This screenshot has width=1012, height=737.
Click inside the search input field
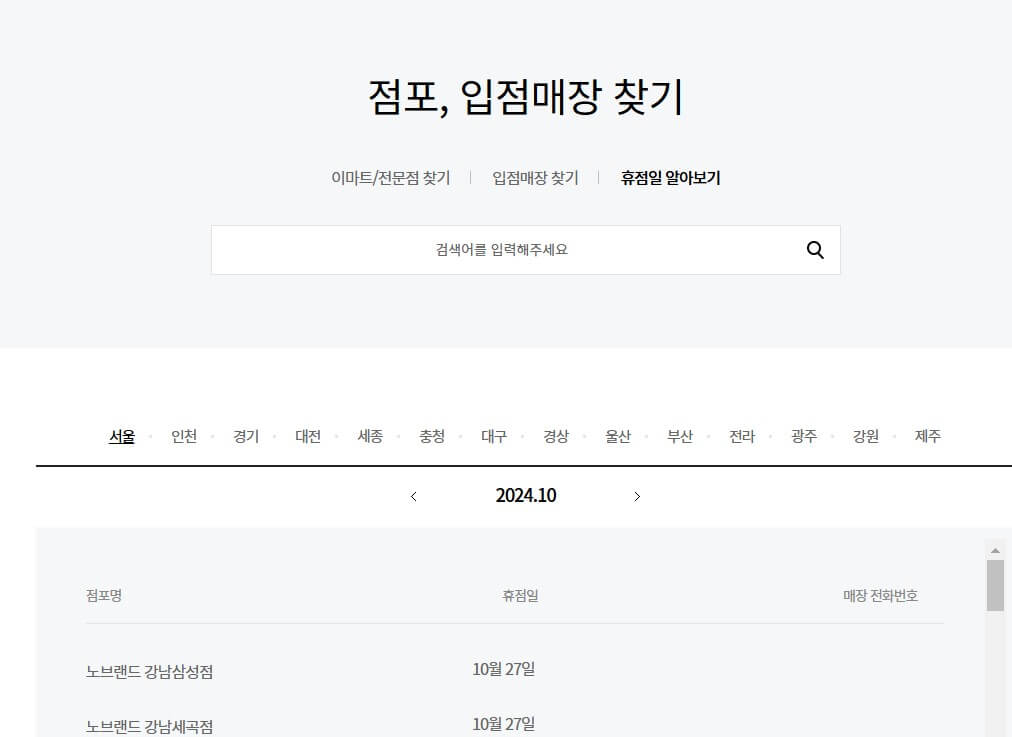click(500, 249)
